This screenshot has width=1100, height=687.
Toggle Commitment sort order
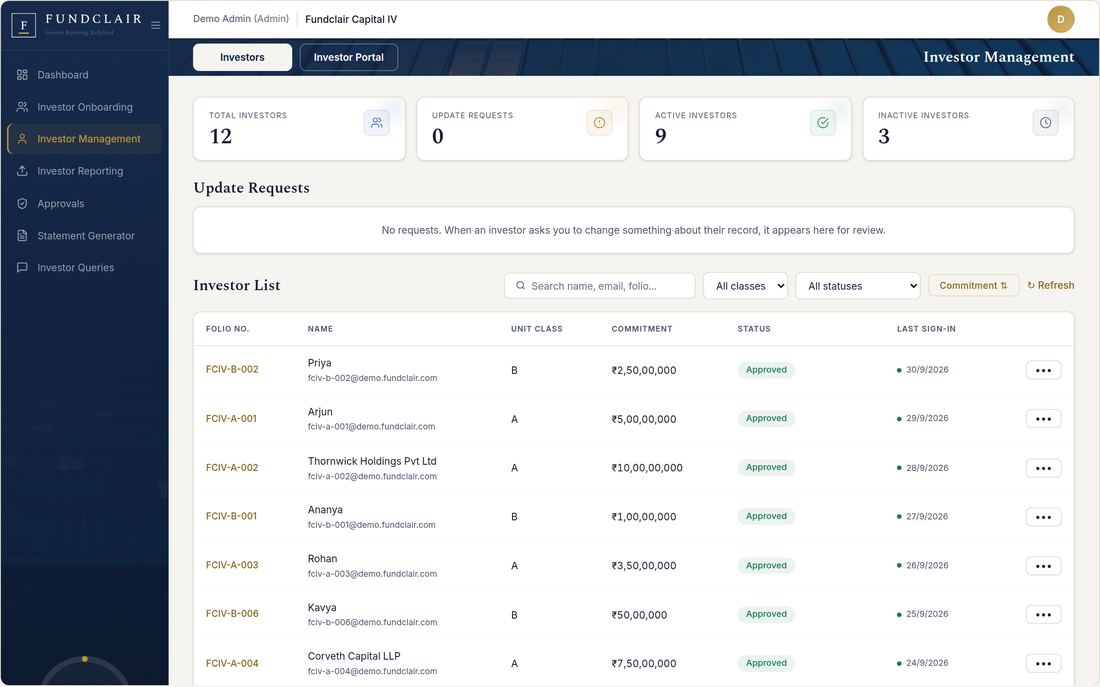(x=973, y=286)
